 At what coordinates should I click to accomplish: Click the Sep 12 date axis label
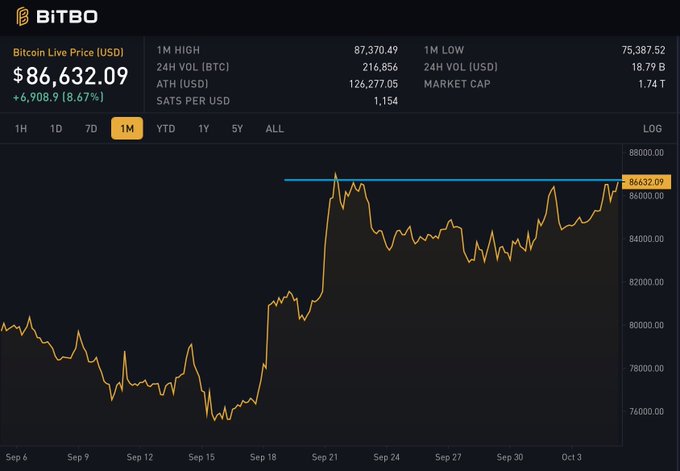point(140,457)
